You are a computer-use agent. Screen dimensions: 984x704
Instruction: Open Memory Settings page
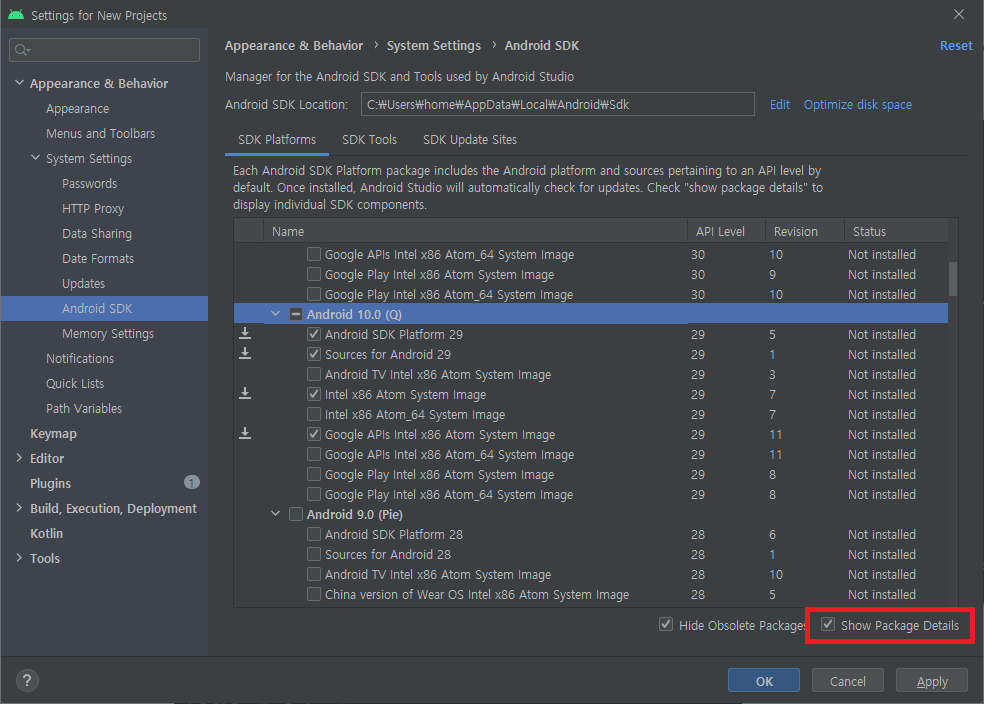(108, 334)
